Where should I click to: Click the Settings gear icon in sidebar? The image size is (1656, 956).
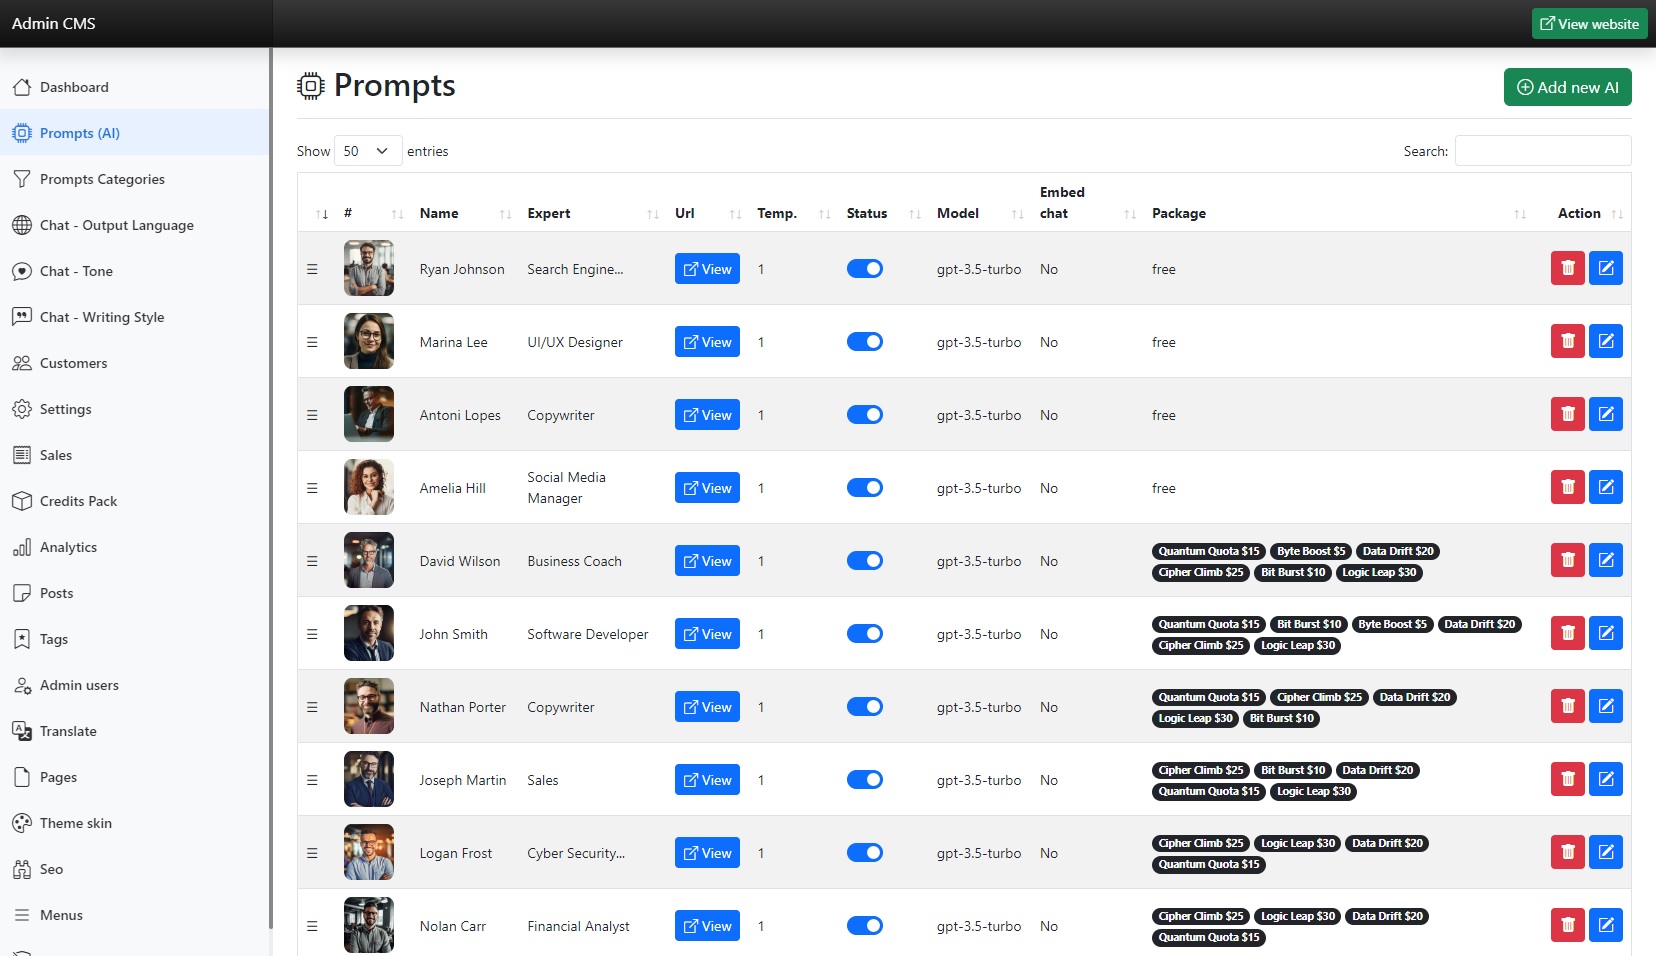tap(22, 409)
